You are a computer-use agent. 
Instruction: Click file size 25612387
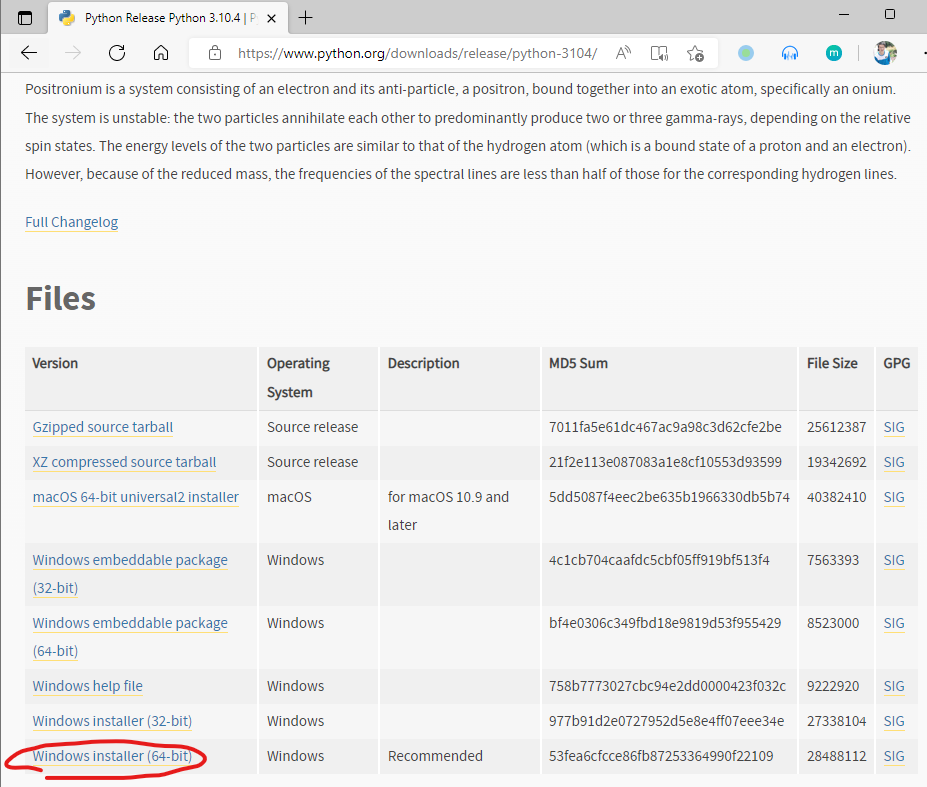click(x=837, y=427)
